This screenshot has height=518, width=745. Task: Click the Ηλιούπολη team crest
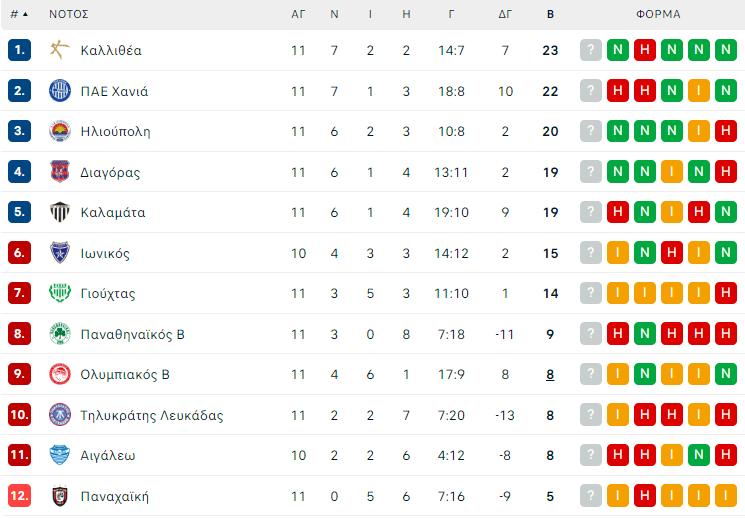pyautogui.click(x=61, y=131)
